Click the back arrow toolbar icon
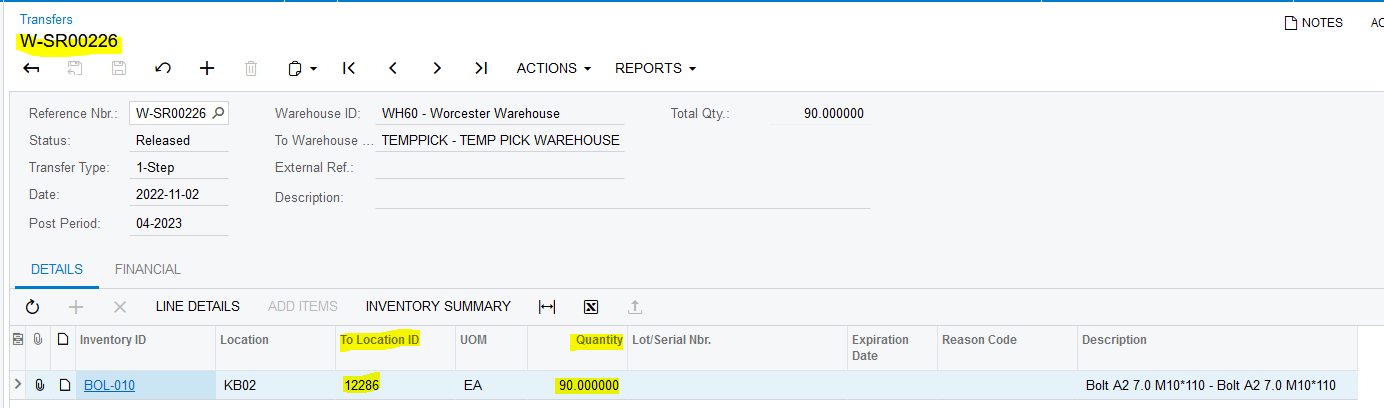Image resolution: width=1384 pixels, height=408 pixels. coord(32,68)
